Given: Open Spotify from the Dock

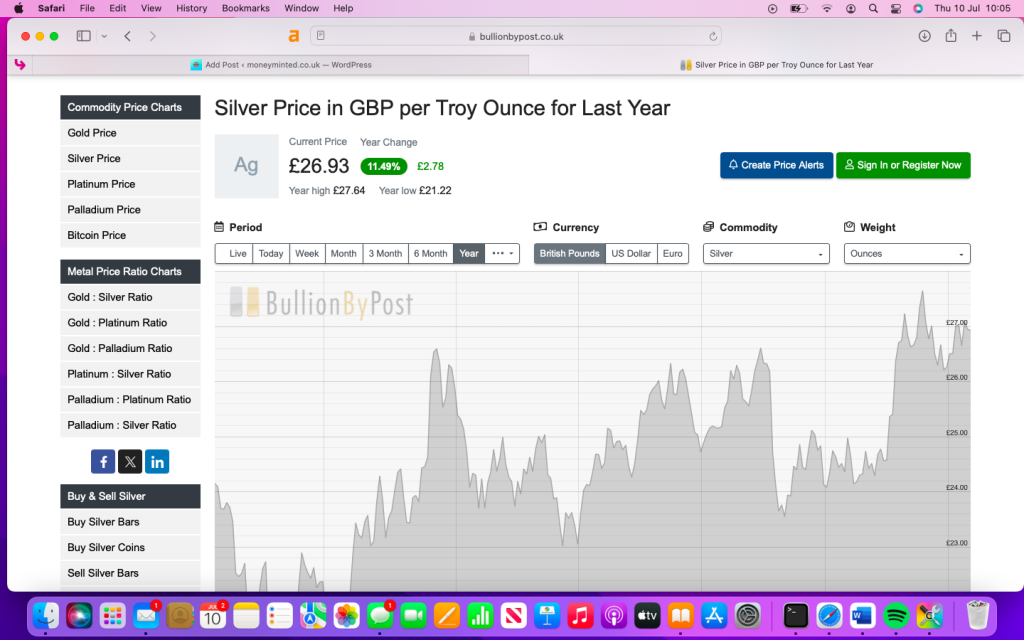Looking at the screenshot, I should (896, 615).
